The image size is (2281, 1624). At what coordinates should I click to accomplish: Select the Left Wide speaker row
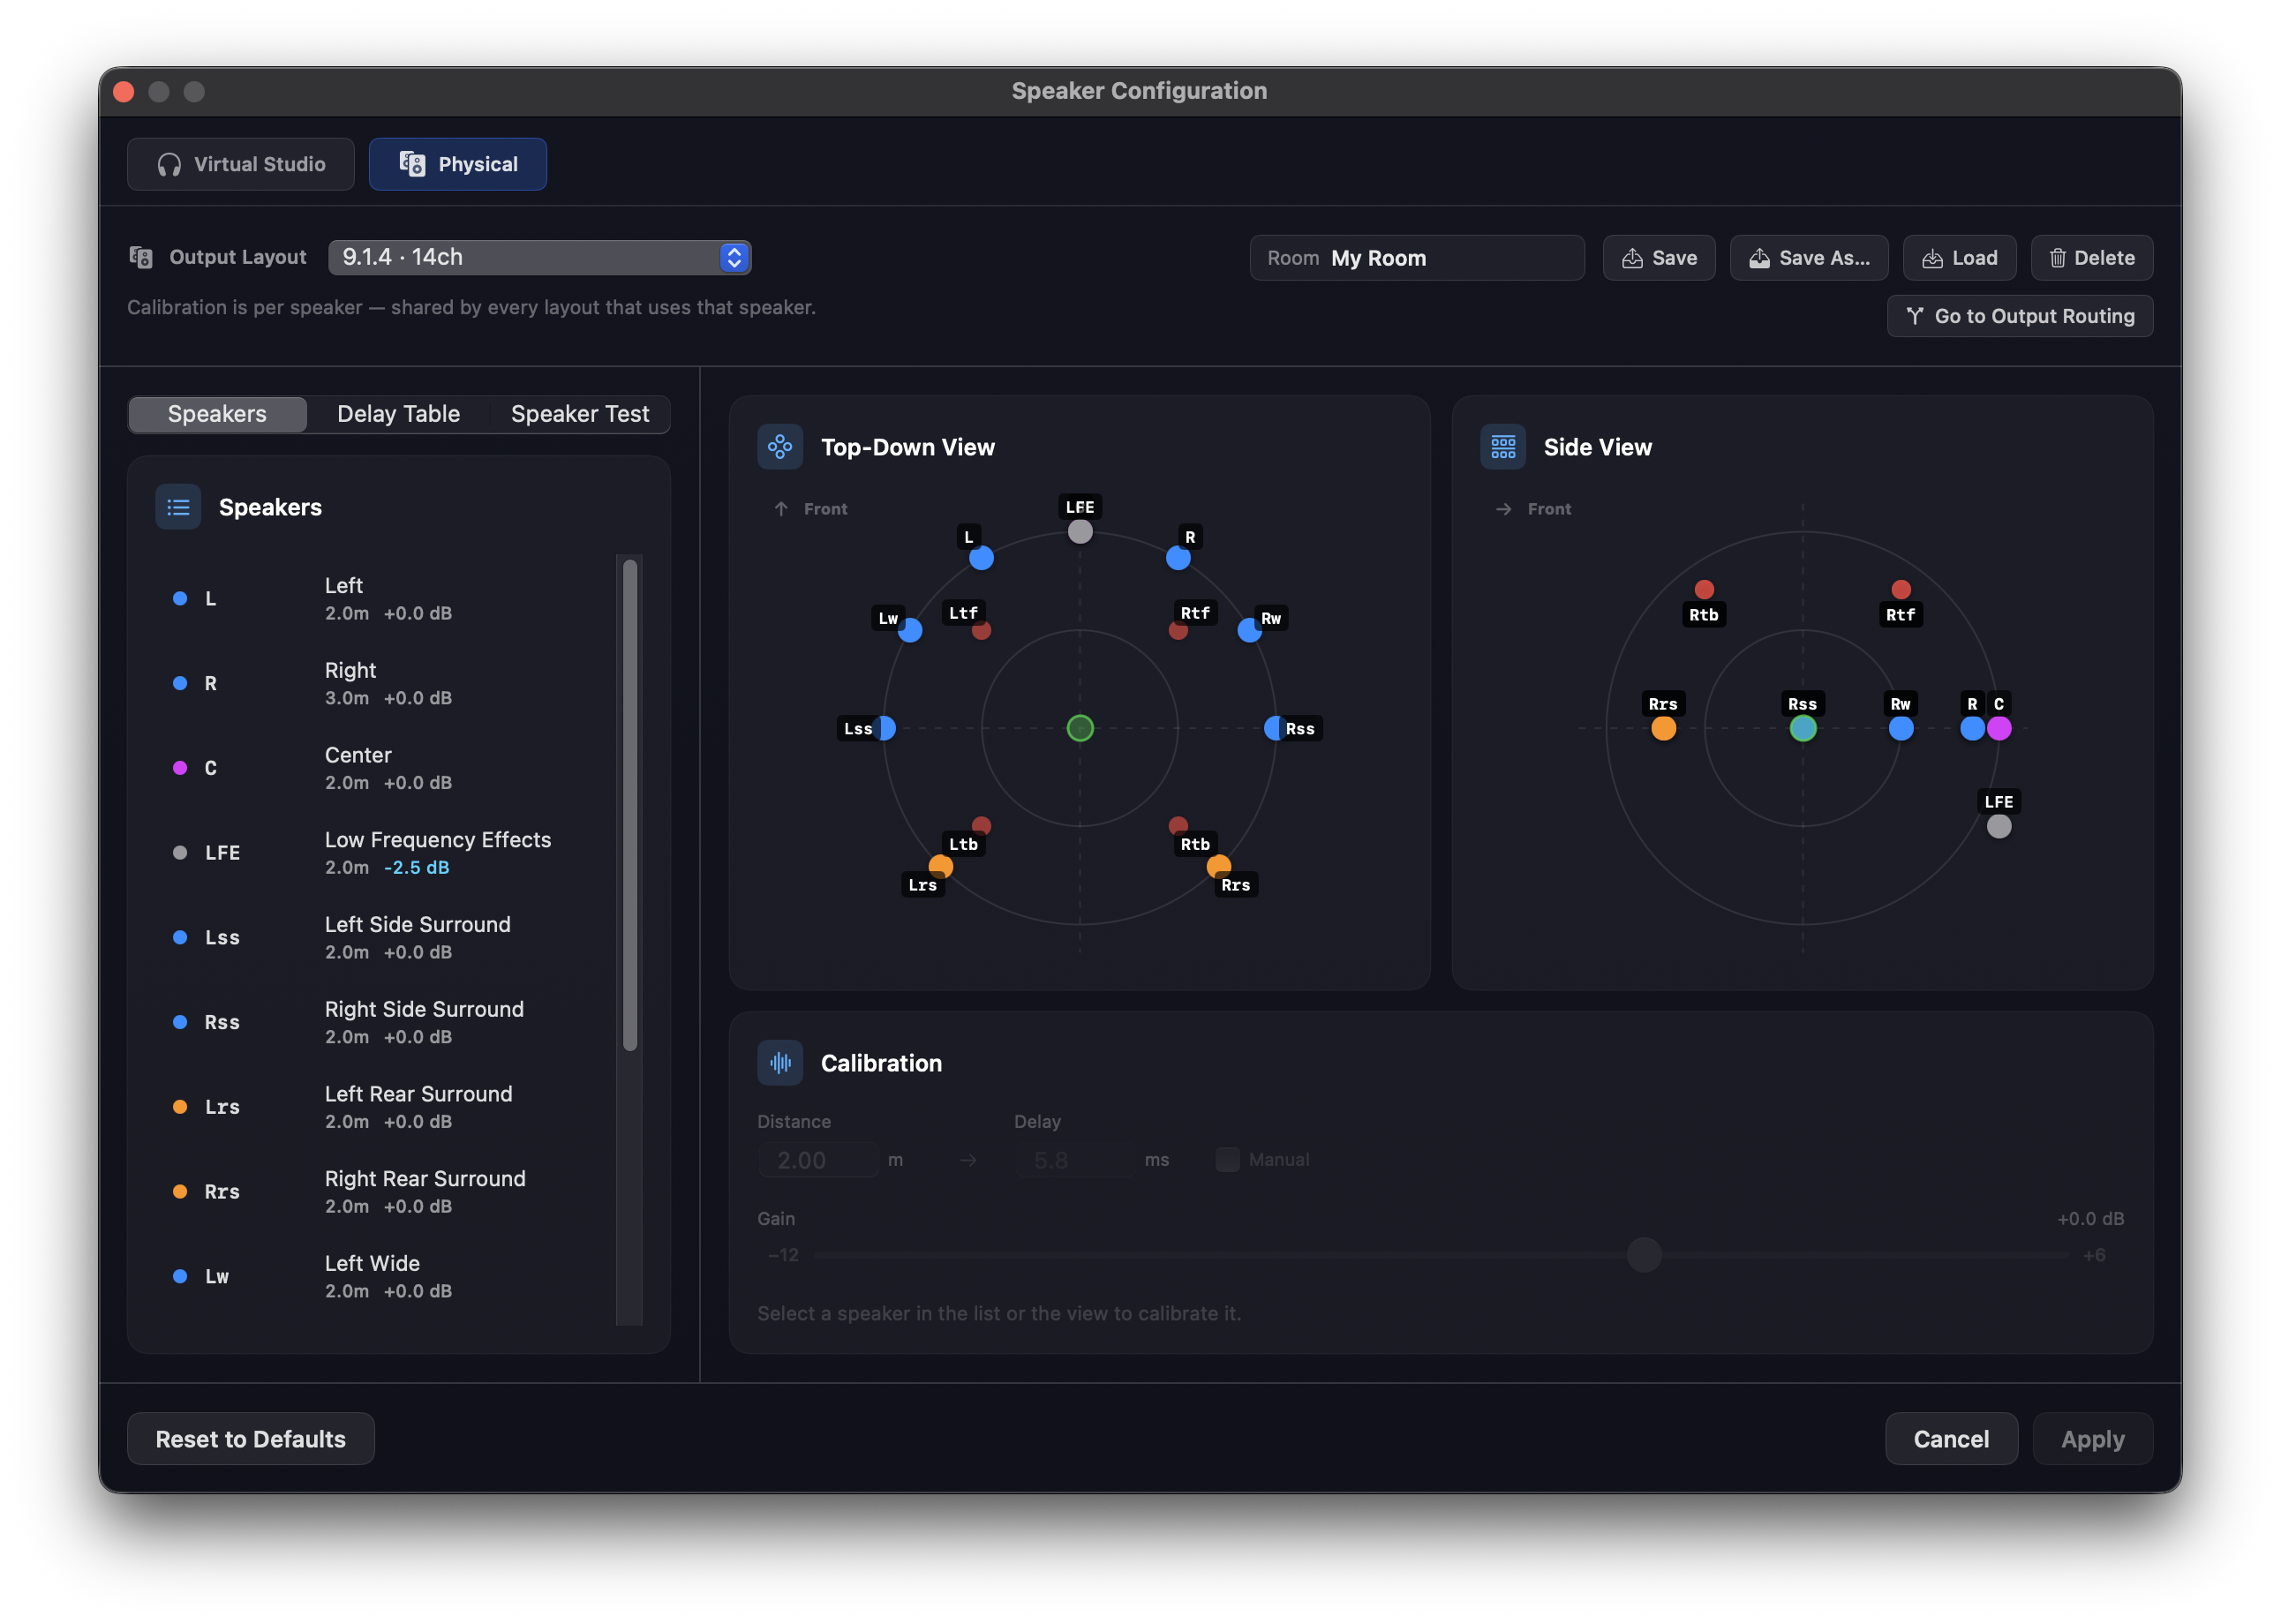(385, 1276)
